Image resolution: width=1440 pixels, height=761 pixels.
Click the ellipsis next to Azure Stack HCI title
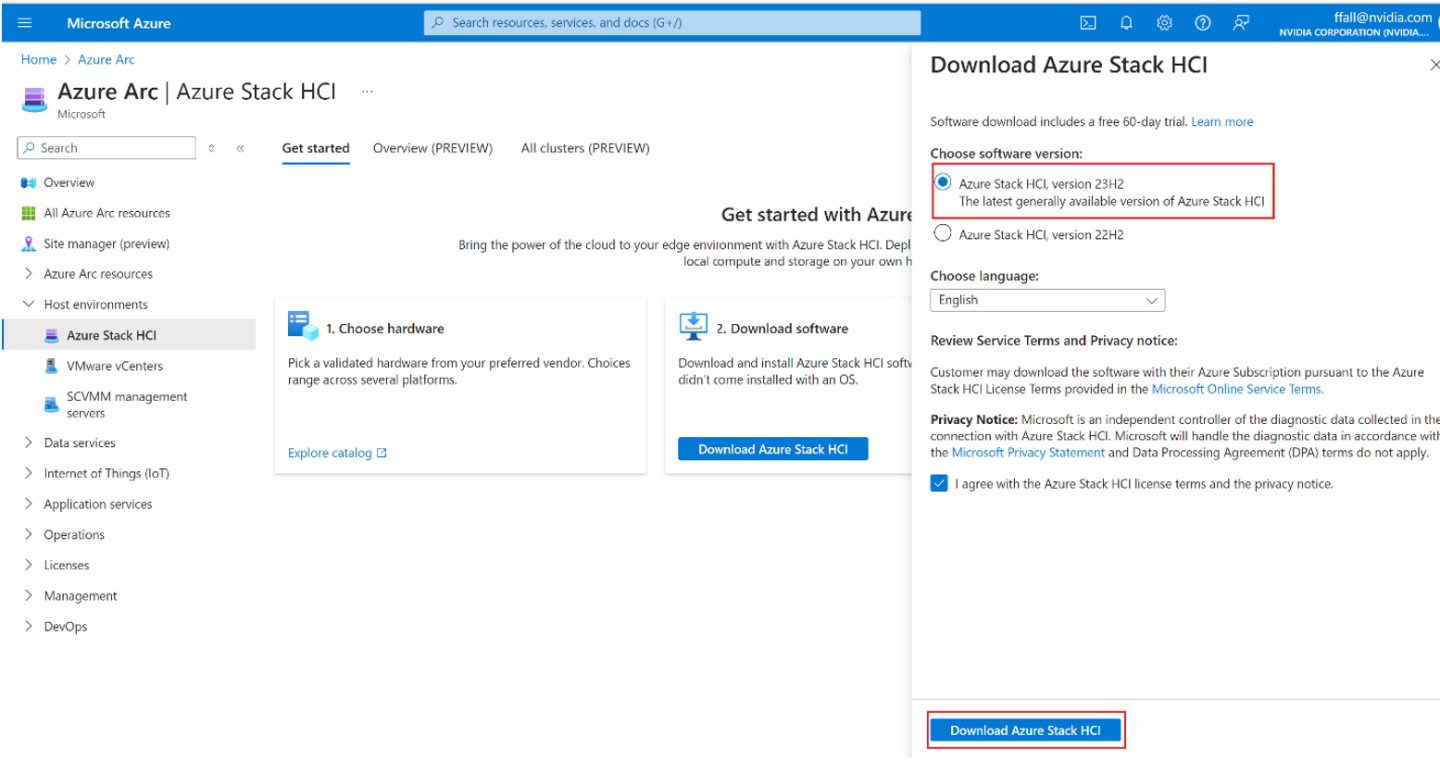pyautogui.click(x=367, y=92)
